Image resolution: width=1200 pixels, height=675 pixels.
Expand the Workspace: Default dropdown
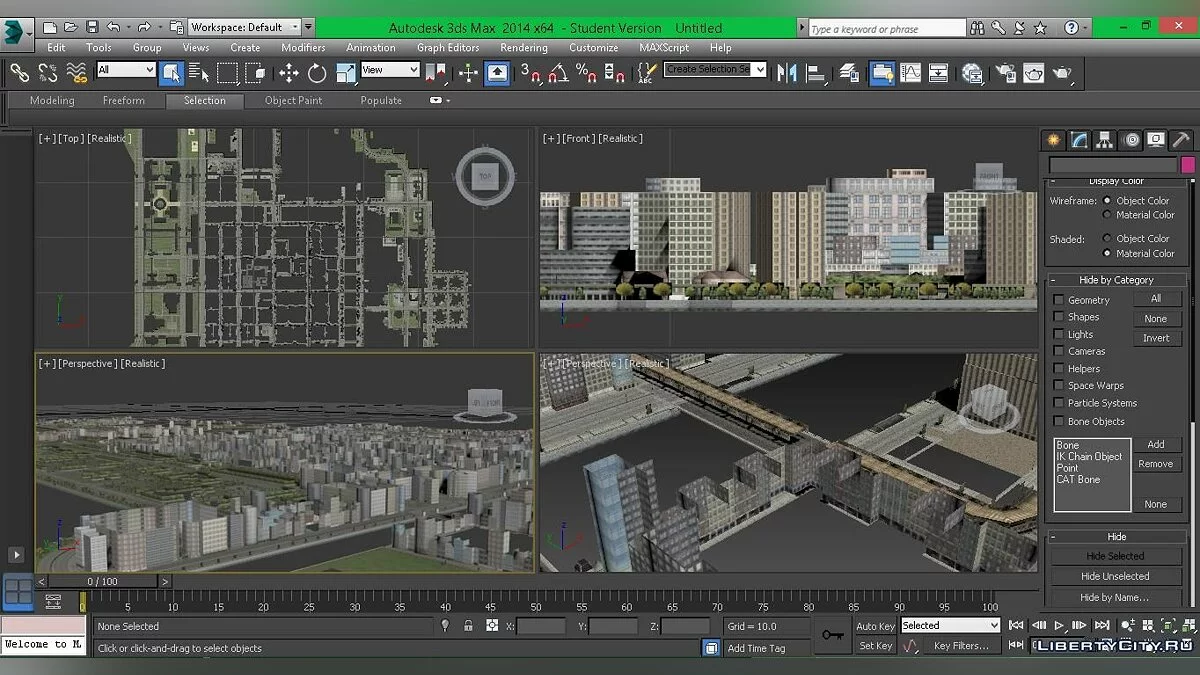pyautogui.click(x=245, y=27)
